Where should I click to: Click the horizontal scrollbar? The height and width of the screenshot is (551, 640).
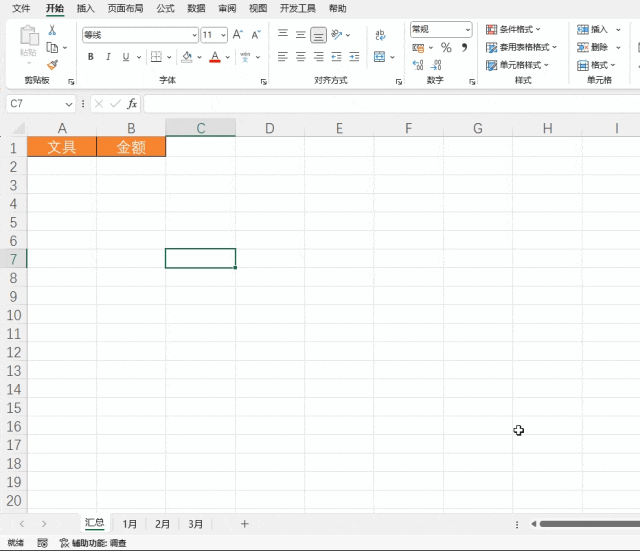(x=590, y=524)
